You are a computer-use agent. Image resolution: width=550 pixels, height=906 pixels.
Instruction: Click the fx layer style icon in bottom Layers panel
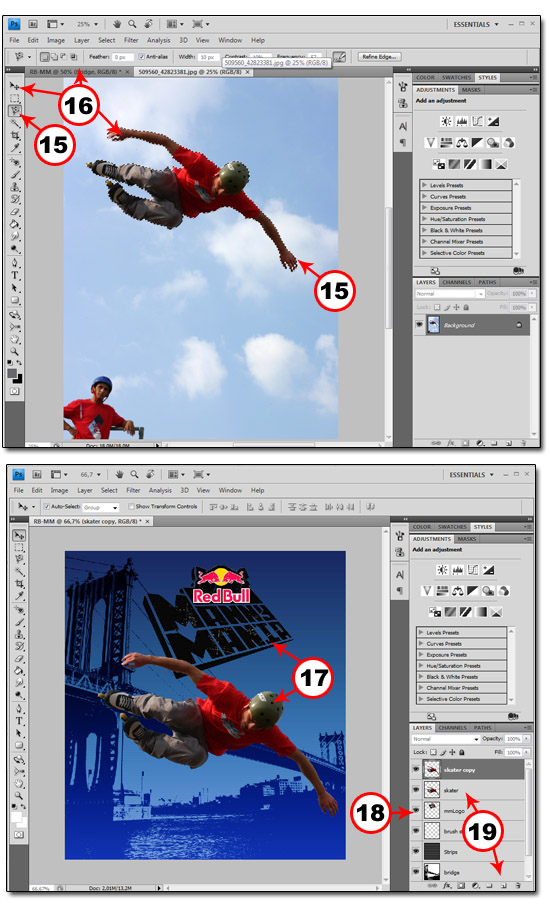[x=447, y=885]
